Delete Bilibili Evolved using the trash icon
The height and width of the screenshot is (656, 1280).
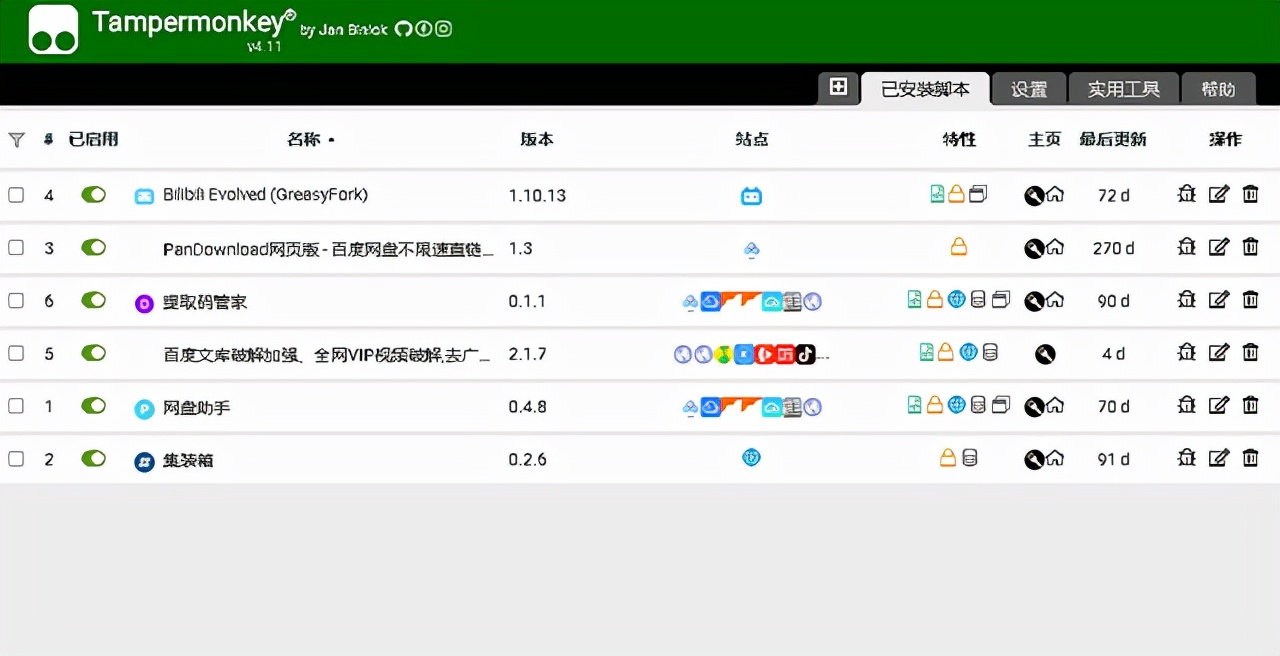[x=1251, y=195]
